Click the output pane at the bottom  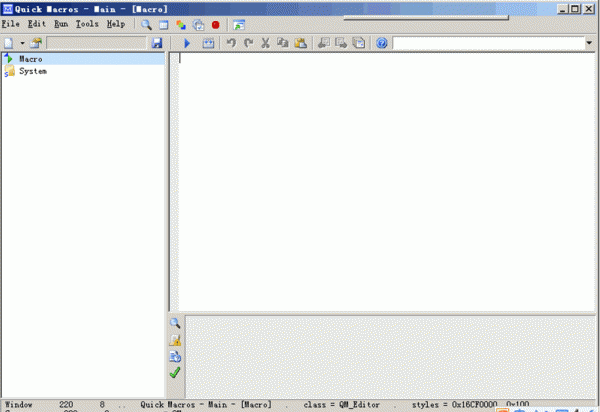point(391,357)
